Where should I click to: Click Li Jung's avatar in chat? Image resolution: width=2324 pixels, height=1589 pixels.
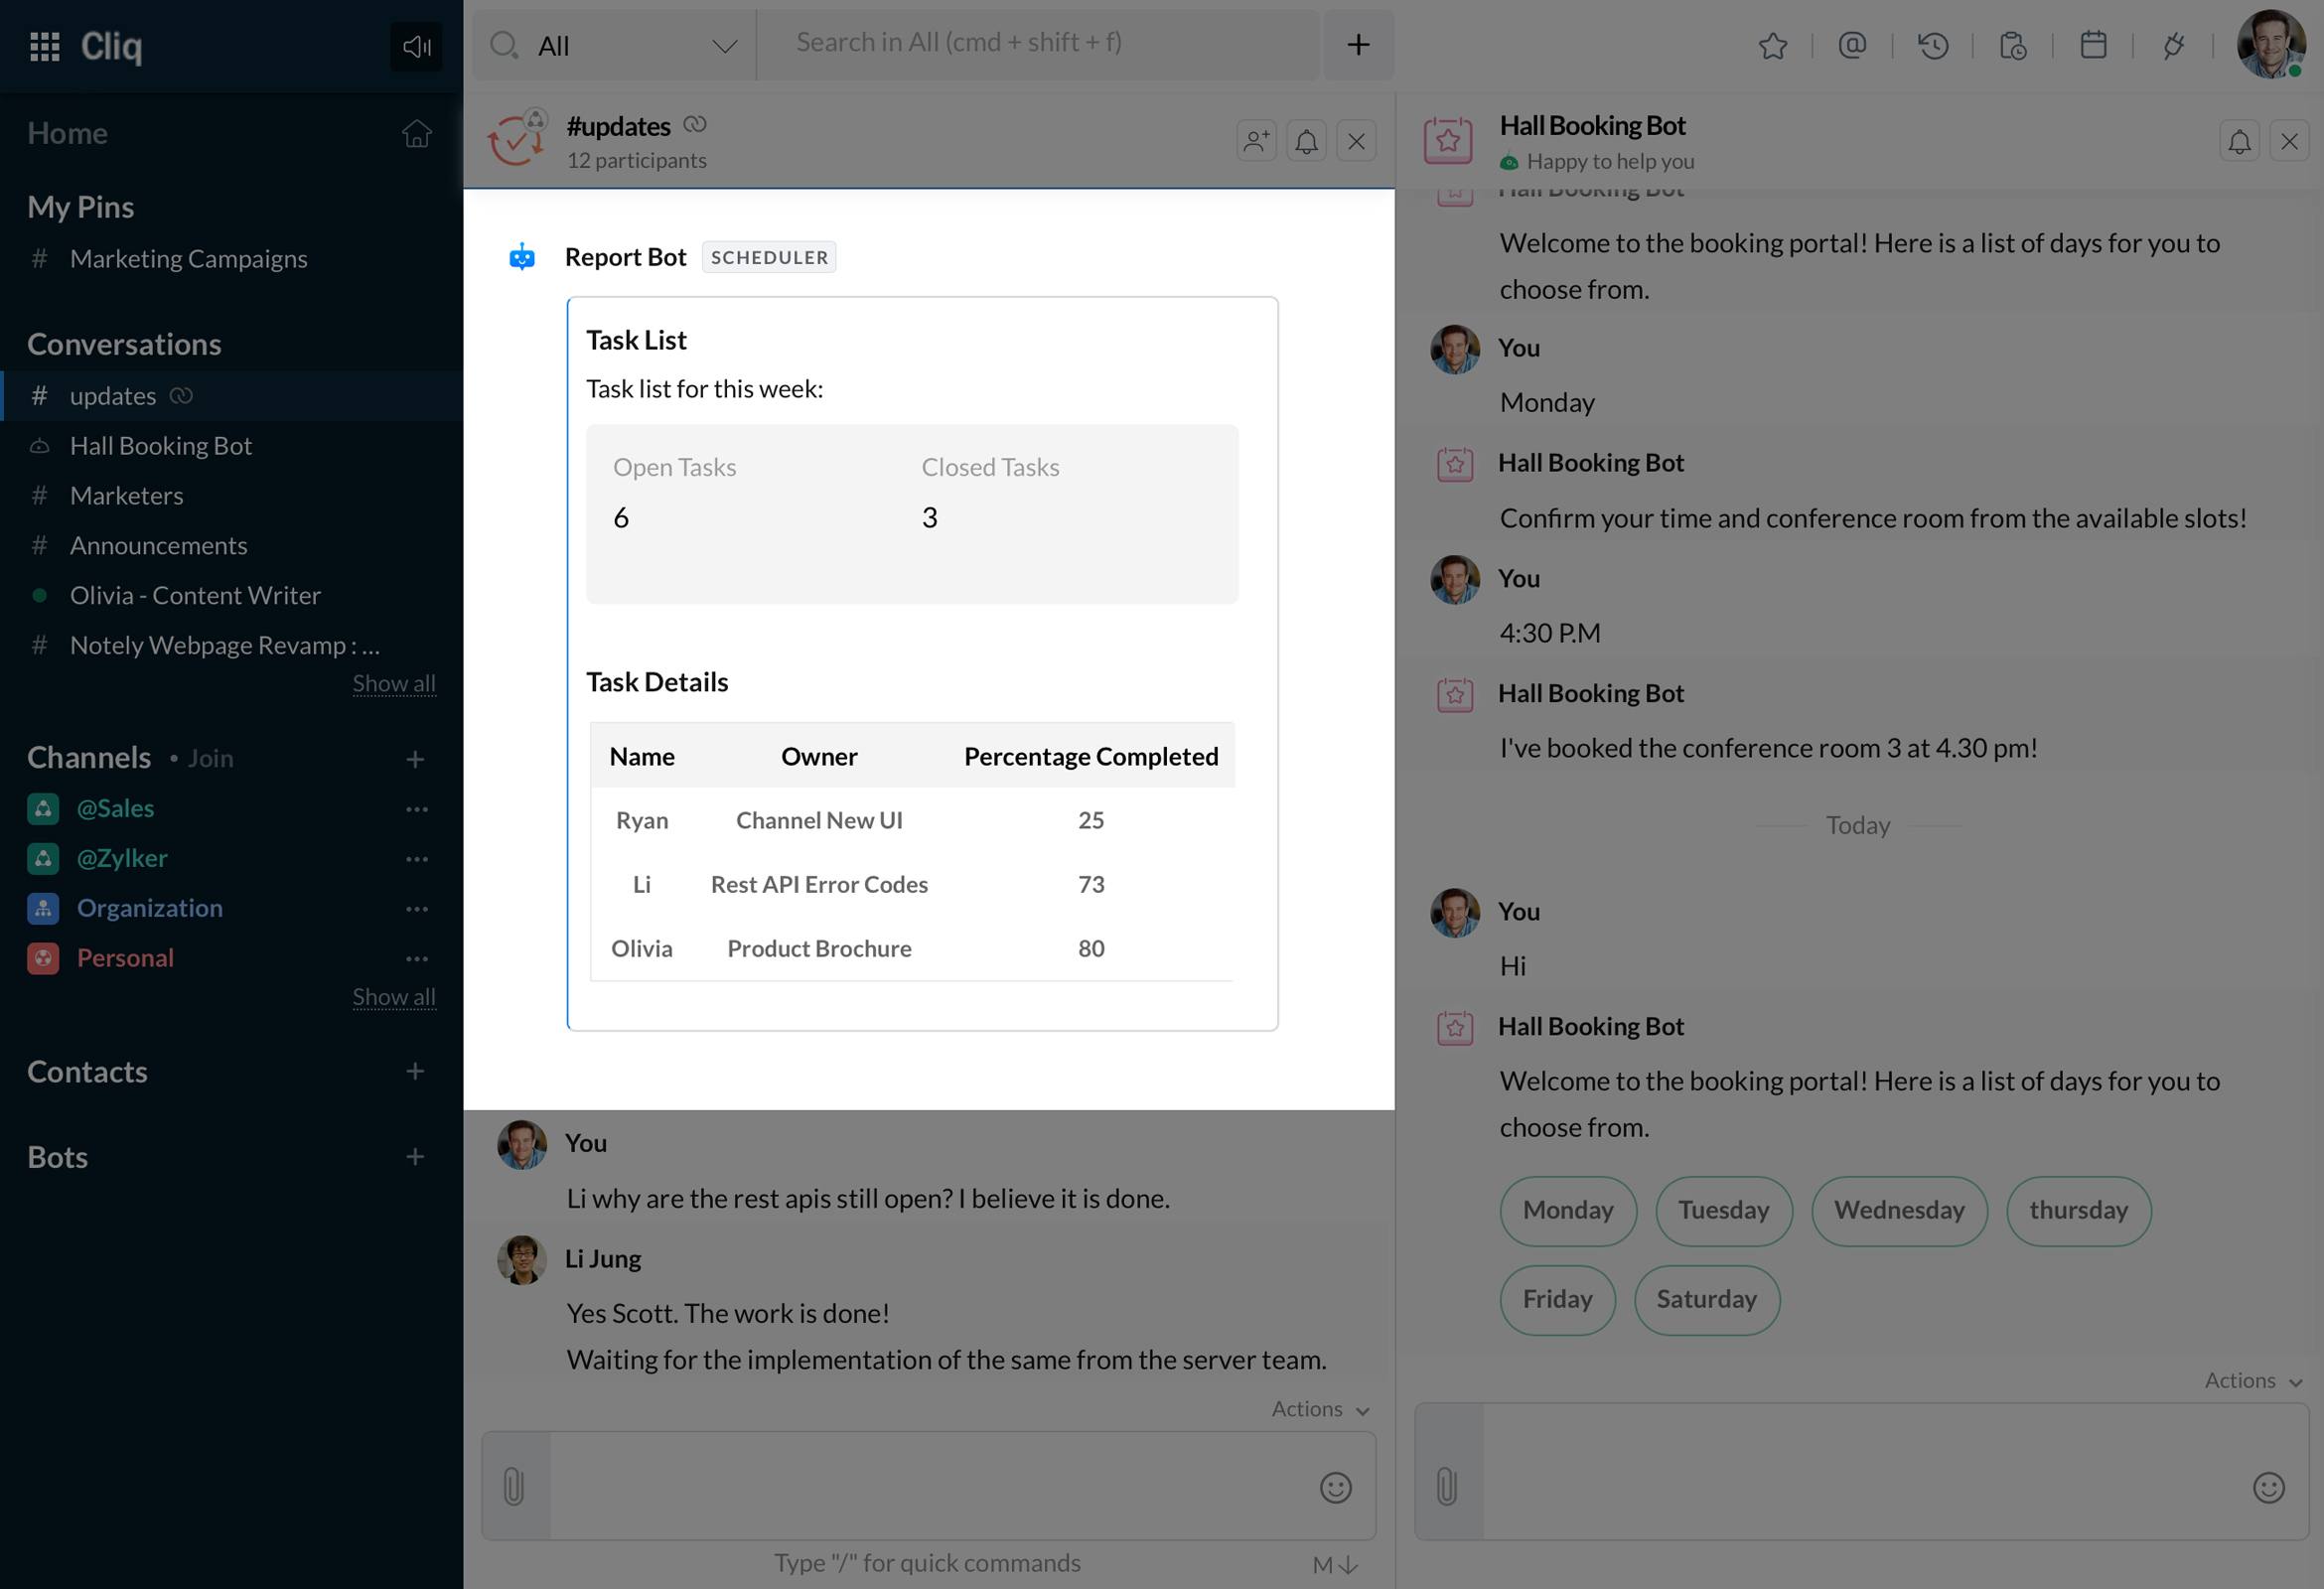coord(522,1260)
